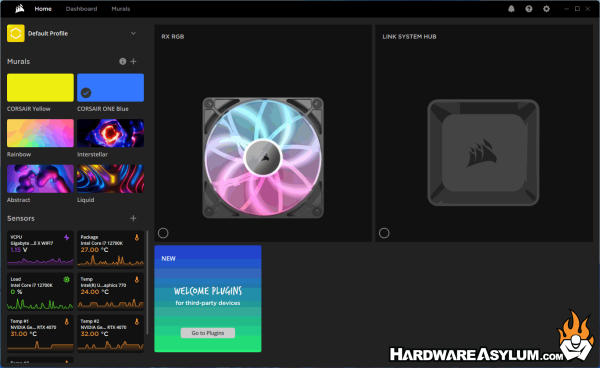Open the settings gear icon

(x=546, y=9)
